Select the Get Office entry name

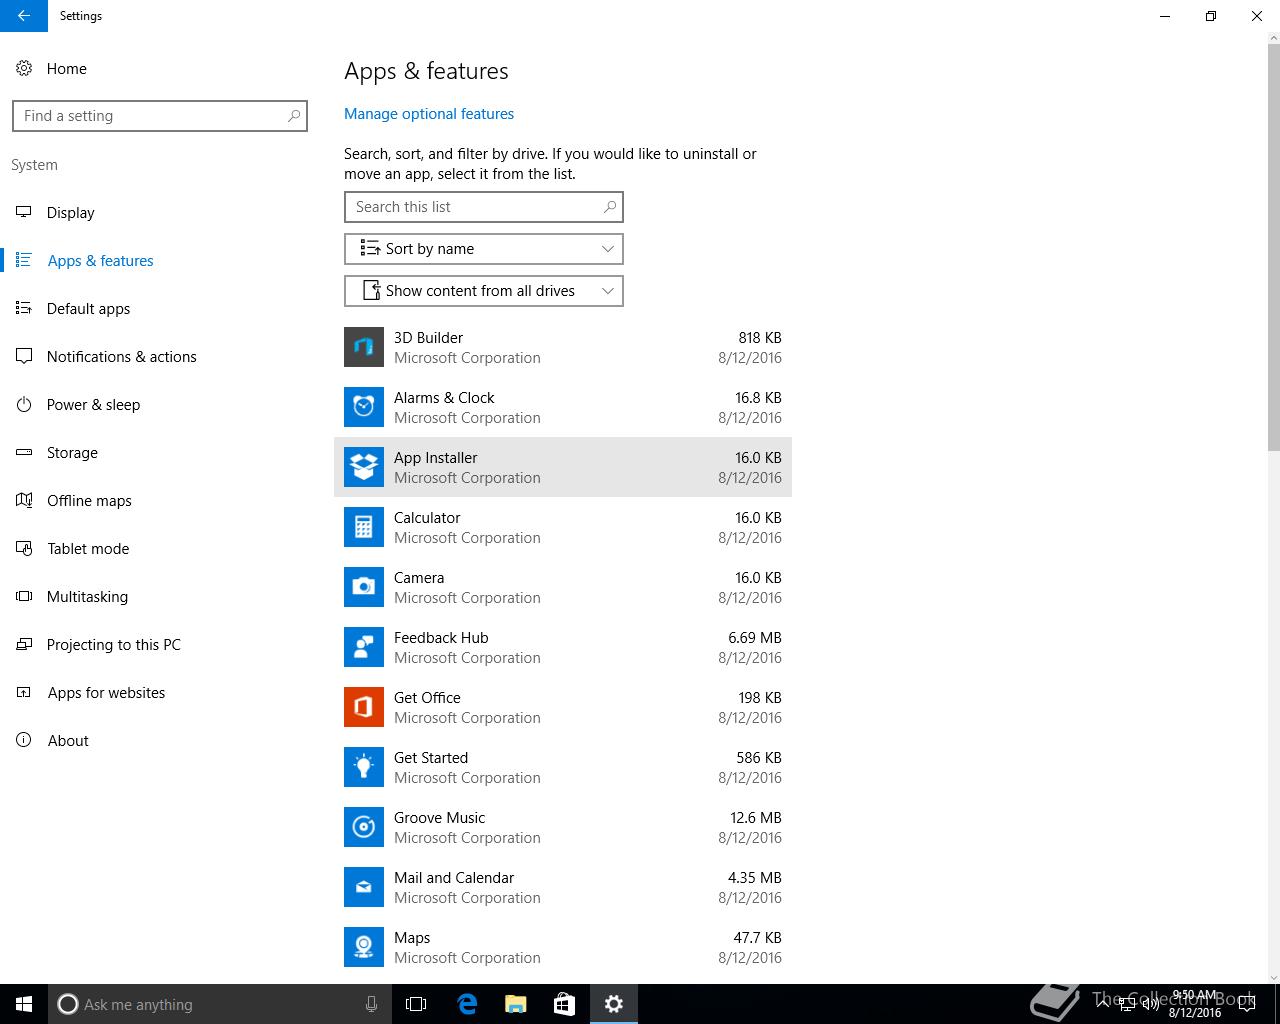427,698
